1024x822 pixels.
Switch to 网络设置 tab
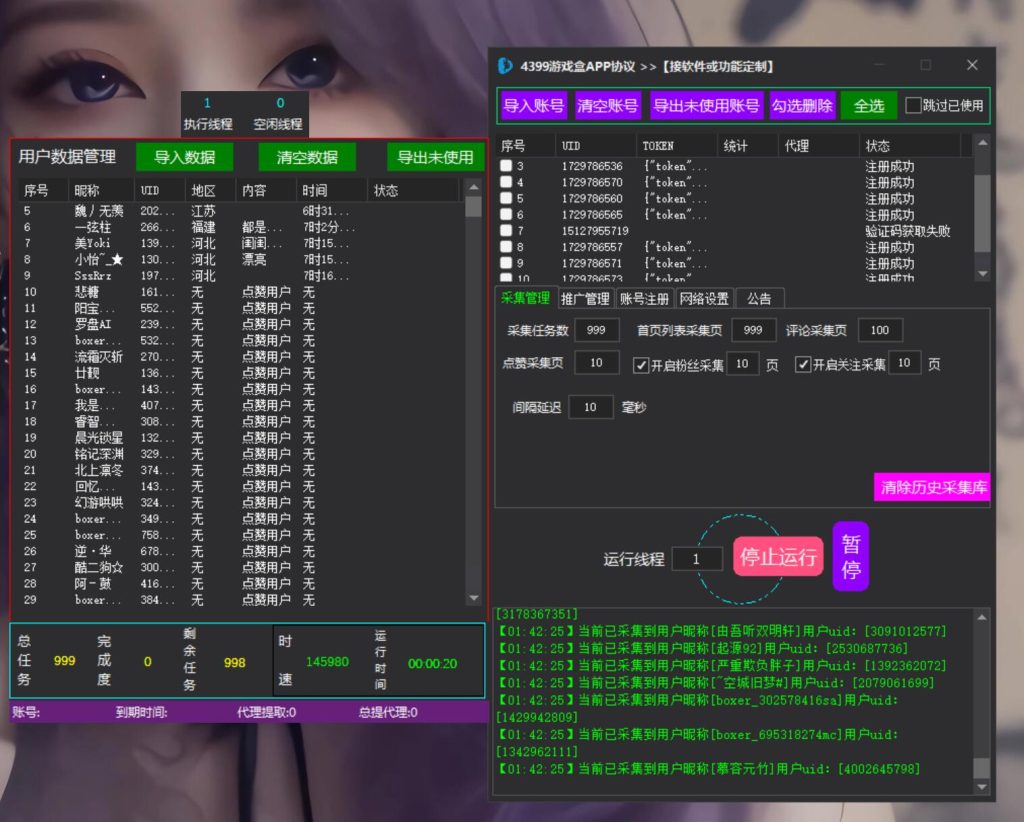coord(704,299)
